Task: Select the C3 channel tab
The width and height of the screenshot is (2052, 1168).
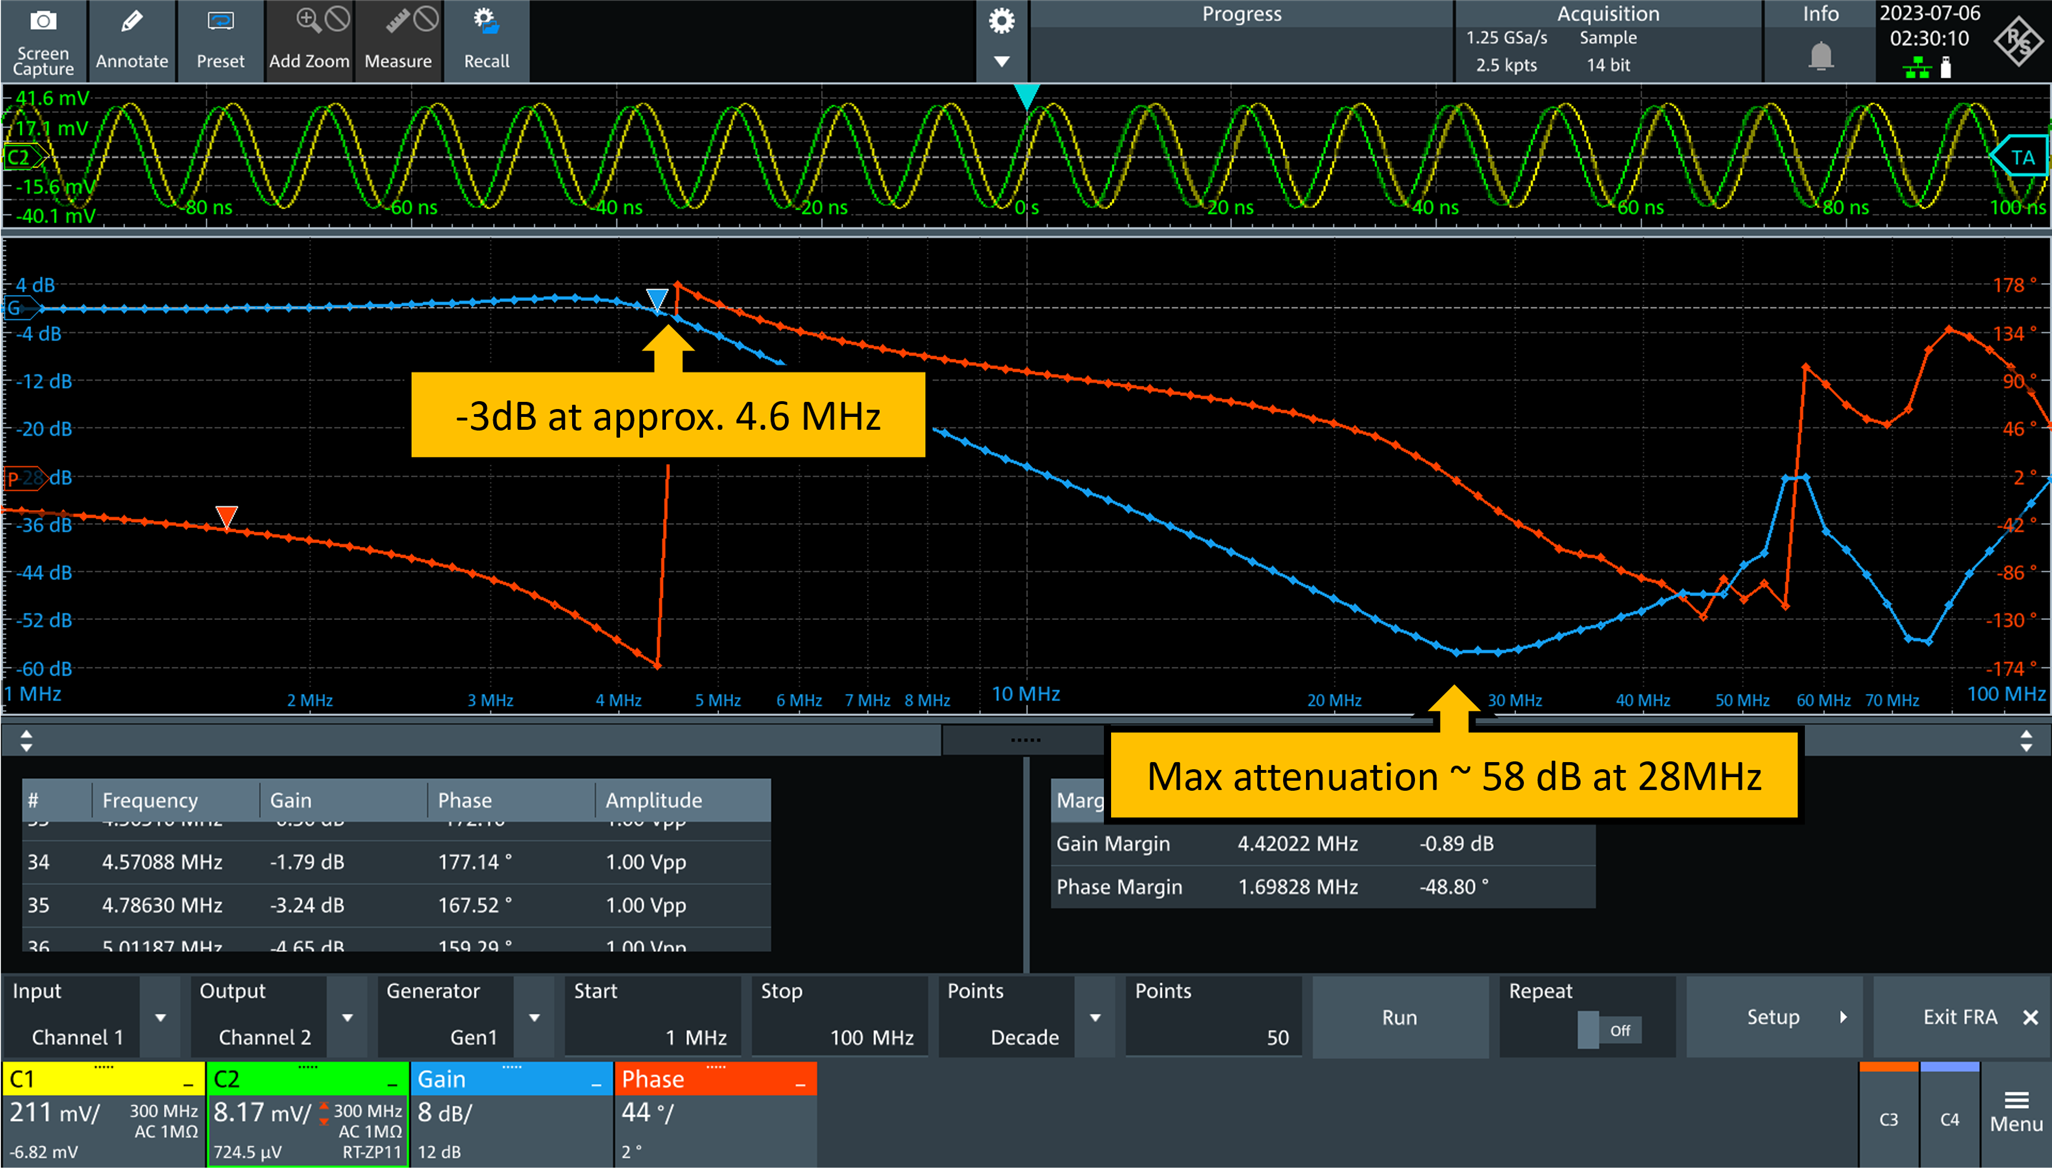Action: point(1888,1118)
